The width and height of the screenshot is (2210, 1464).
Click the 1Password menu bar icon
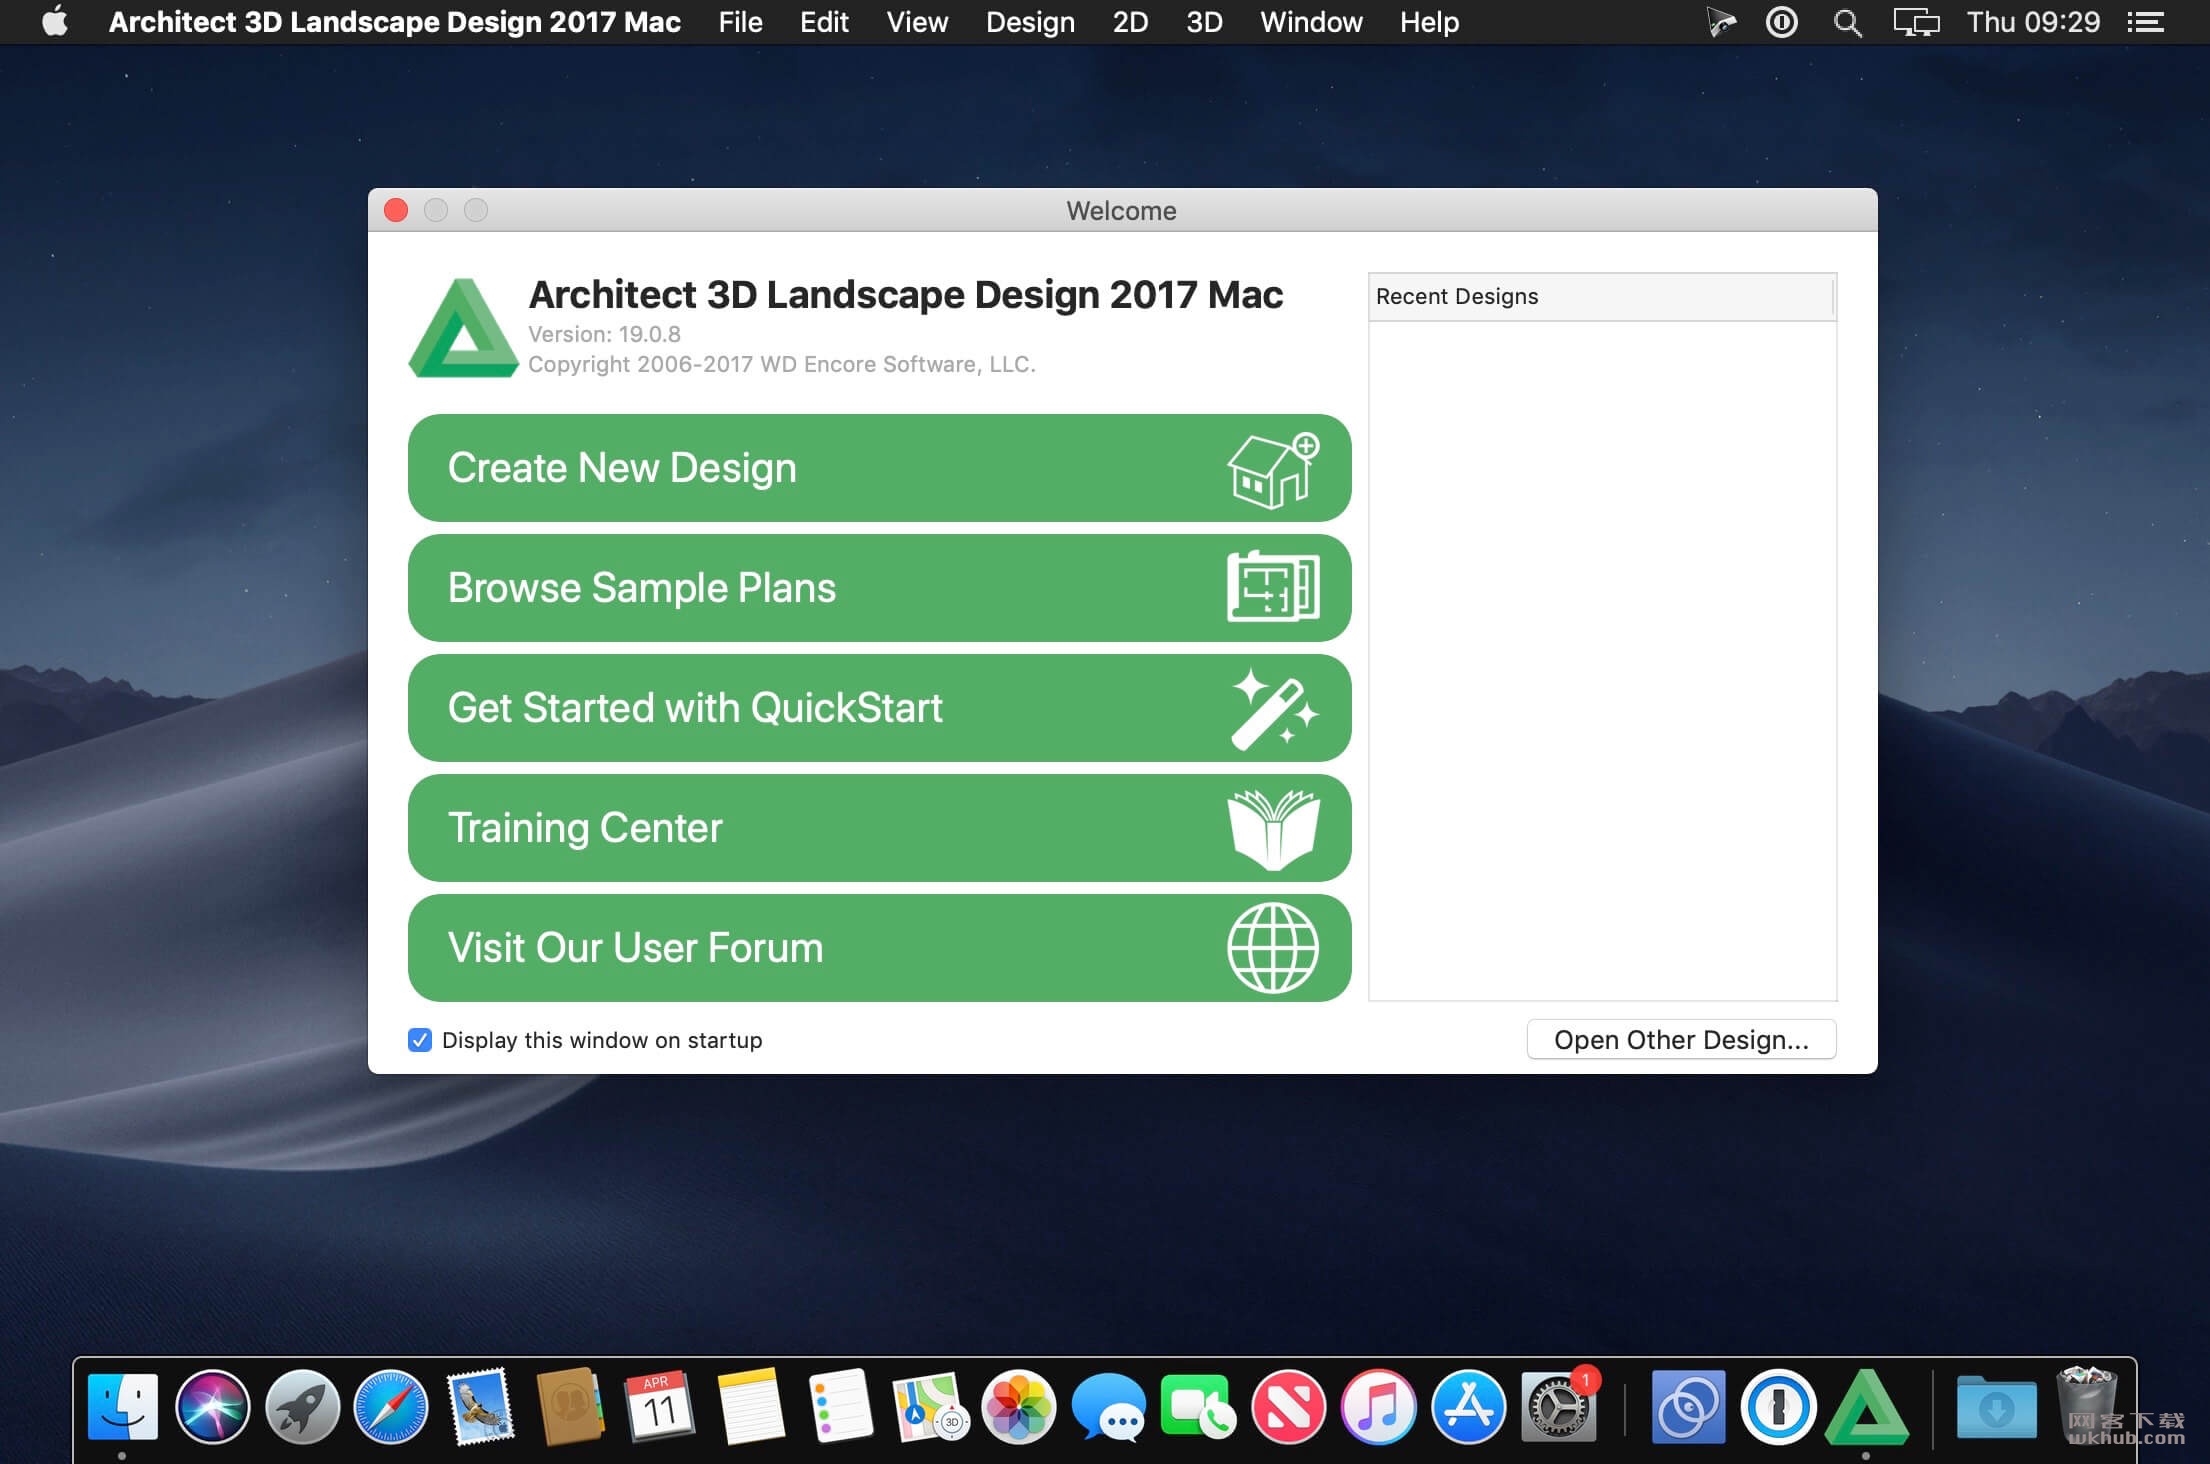(x=1782, y=22)
